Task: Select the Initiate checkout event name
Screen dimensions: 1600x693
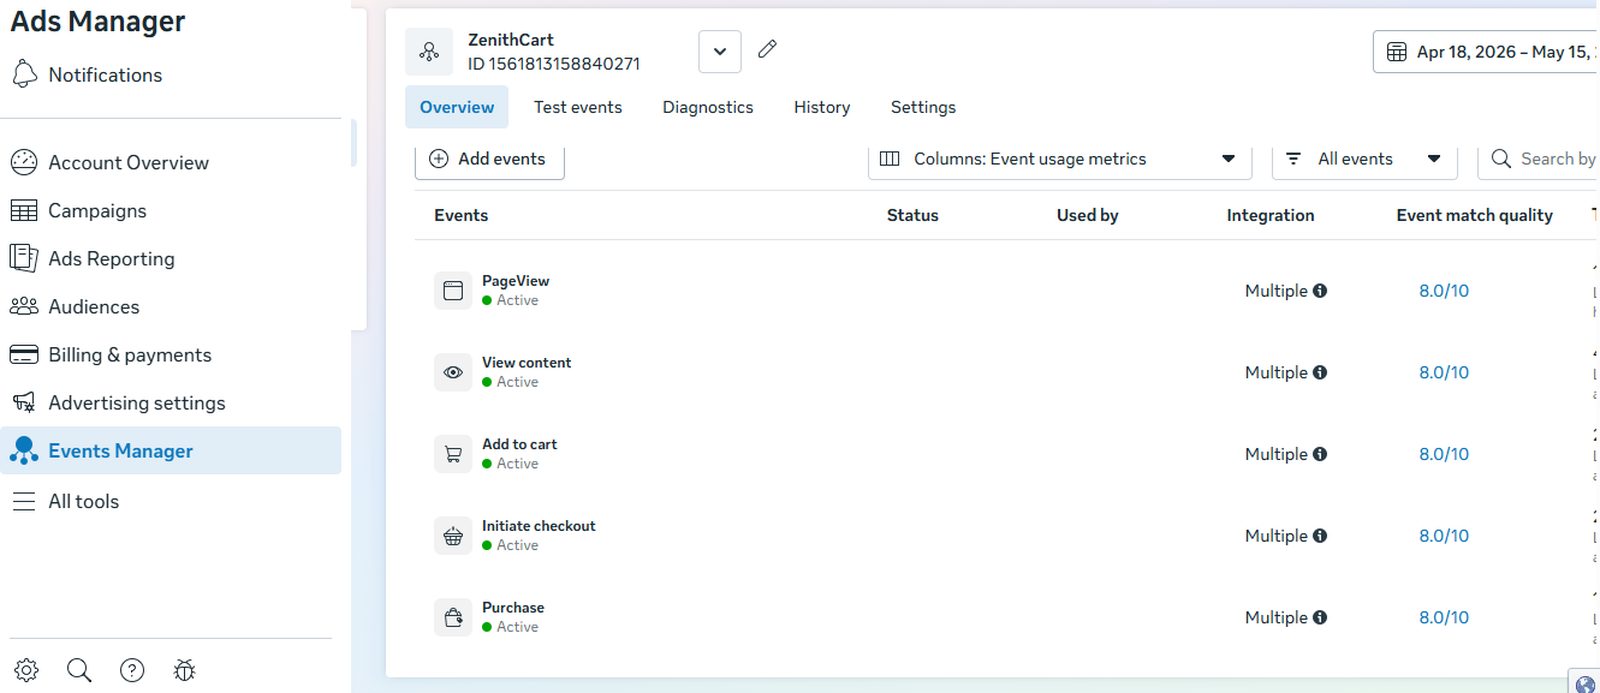Action: 539,526
